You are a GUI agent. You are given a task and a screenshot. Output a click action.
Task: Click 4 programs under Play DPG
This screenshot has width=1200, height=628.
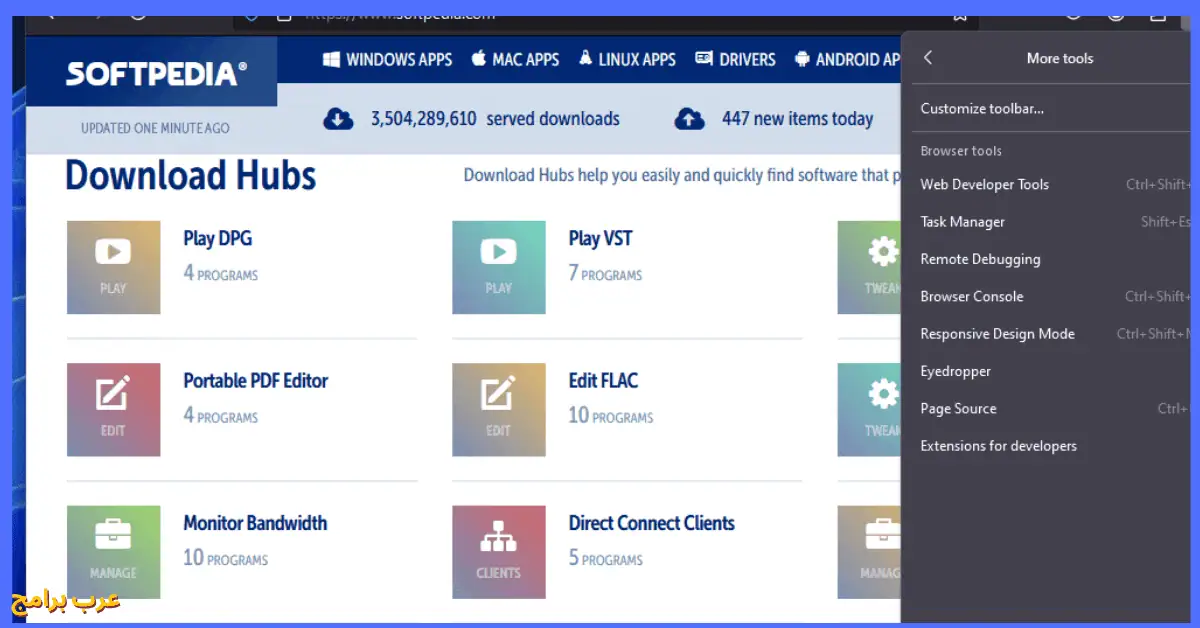pos(220,273)
